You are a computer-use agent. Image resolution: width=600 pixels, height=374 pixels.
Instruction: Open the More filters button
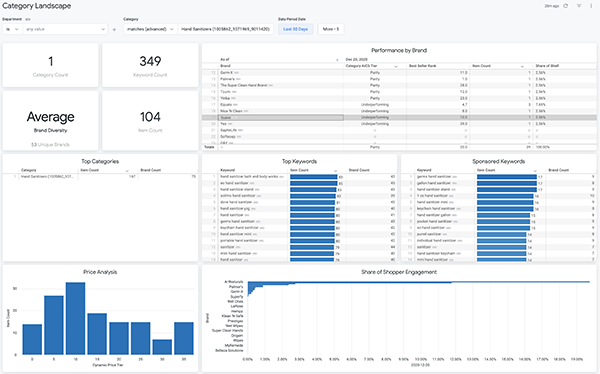[331, 29]
